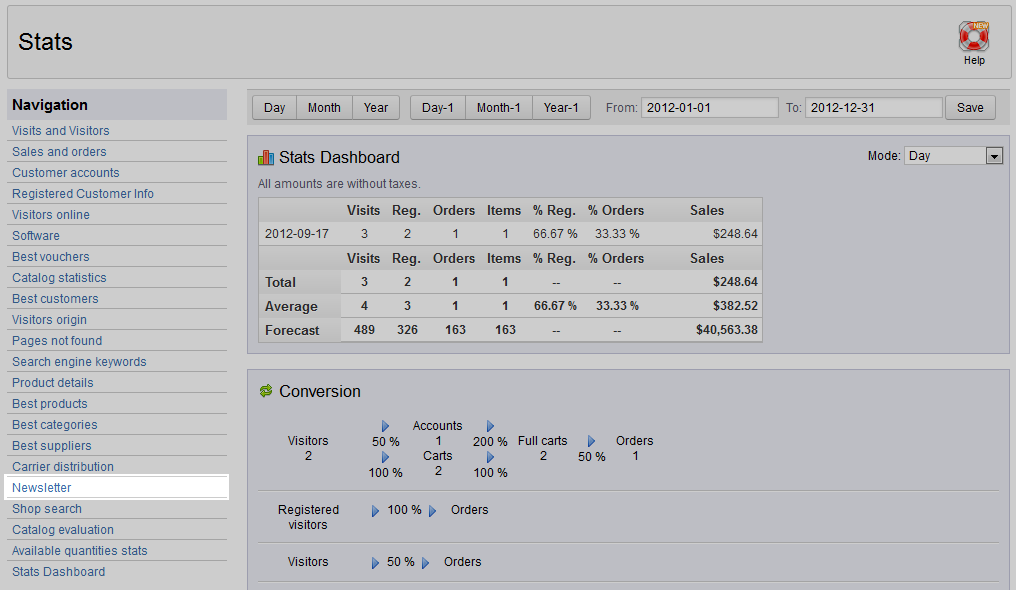Viewport: 1016px width, 590px height.
Task: Open the Newsletter stats page
Action: coord(42,488)
